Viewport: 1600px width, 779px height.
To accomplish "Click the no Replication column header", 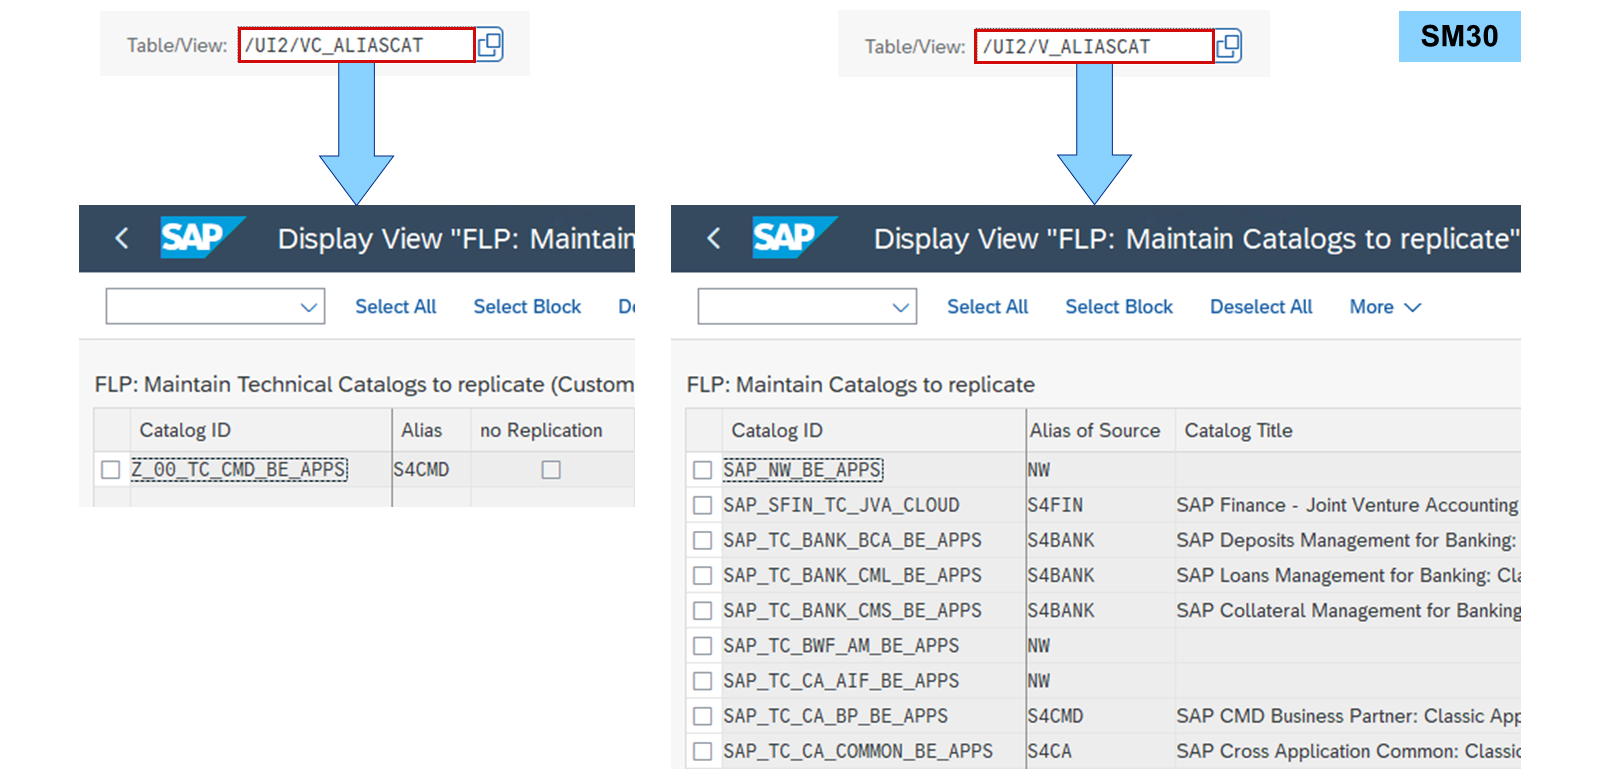I will click(552, 430).
